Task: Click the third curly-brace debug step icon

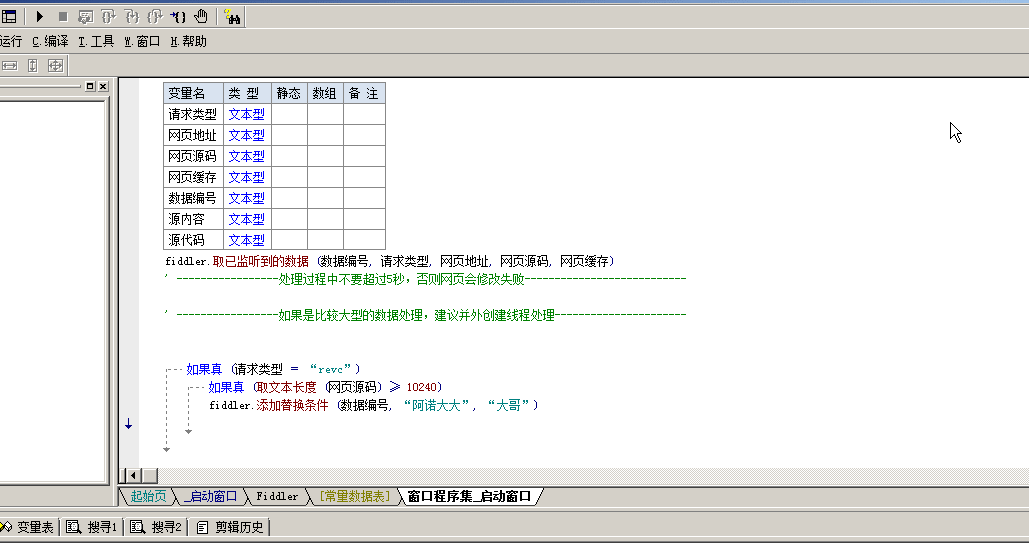Action: (x=155, y=16)
